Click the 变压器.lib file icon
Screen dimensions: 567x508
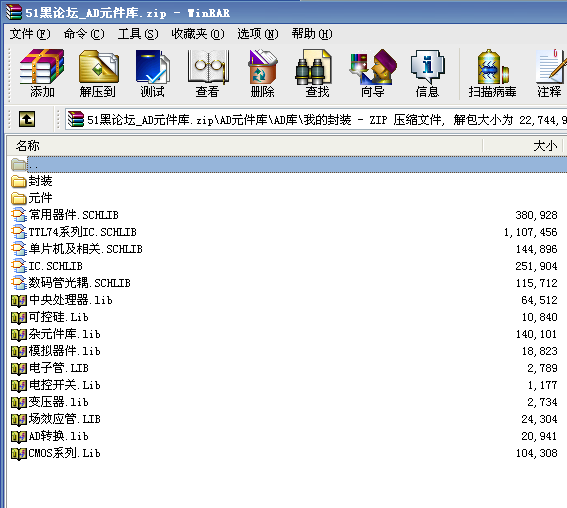(x=19, y=402)
